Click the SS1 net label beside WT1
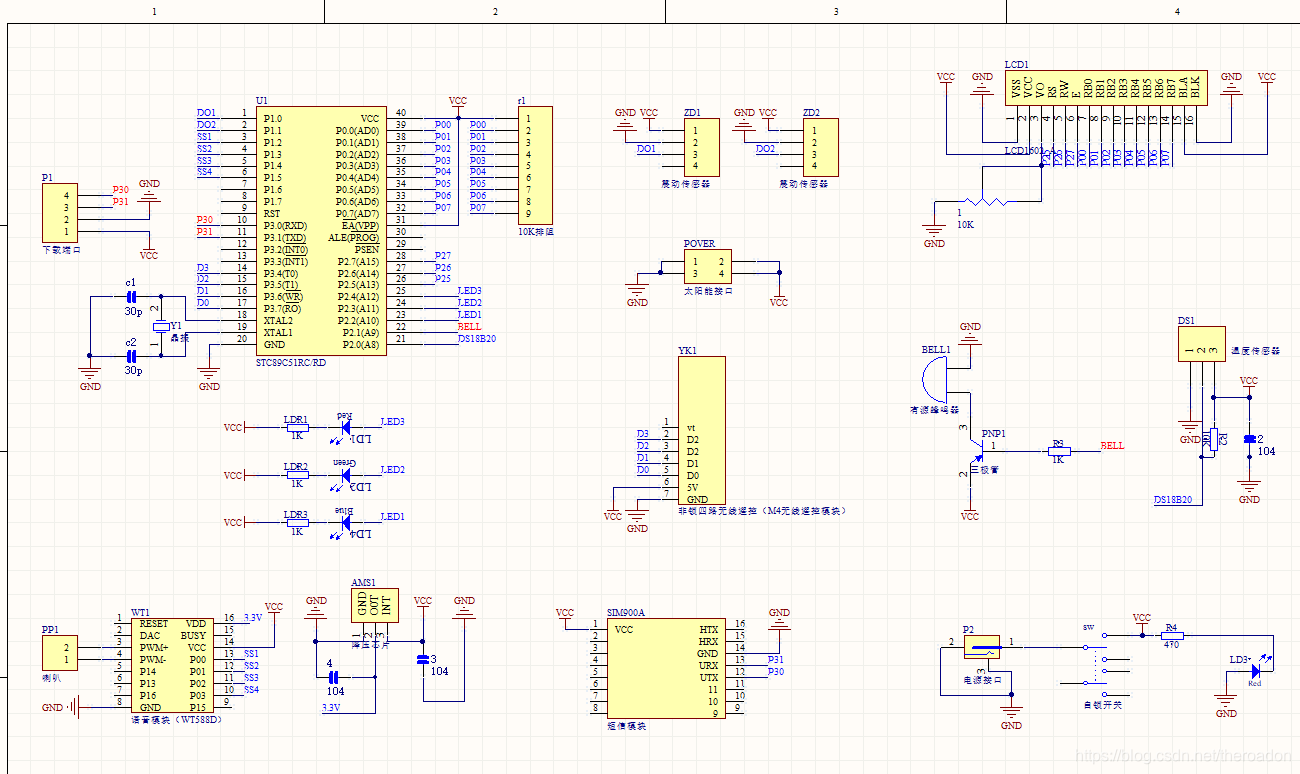 (x=251, y=654)
